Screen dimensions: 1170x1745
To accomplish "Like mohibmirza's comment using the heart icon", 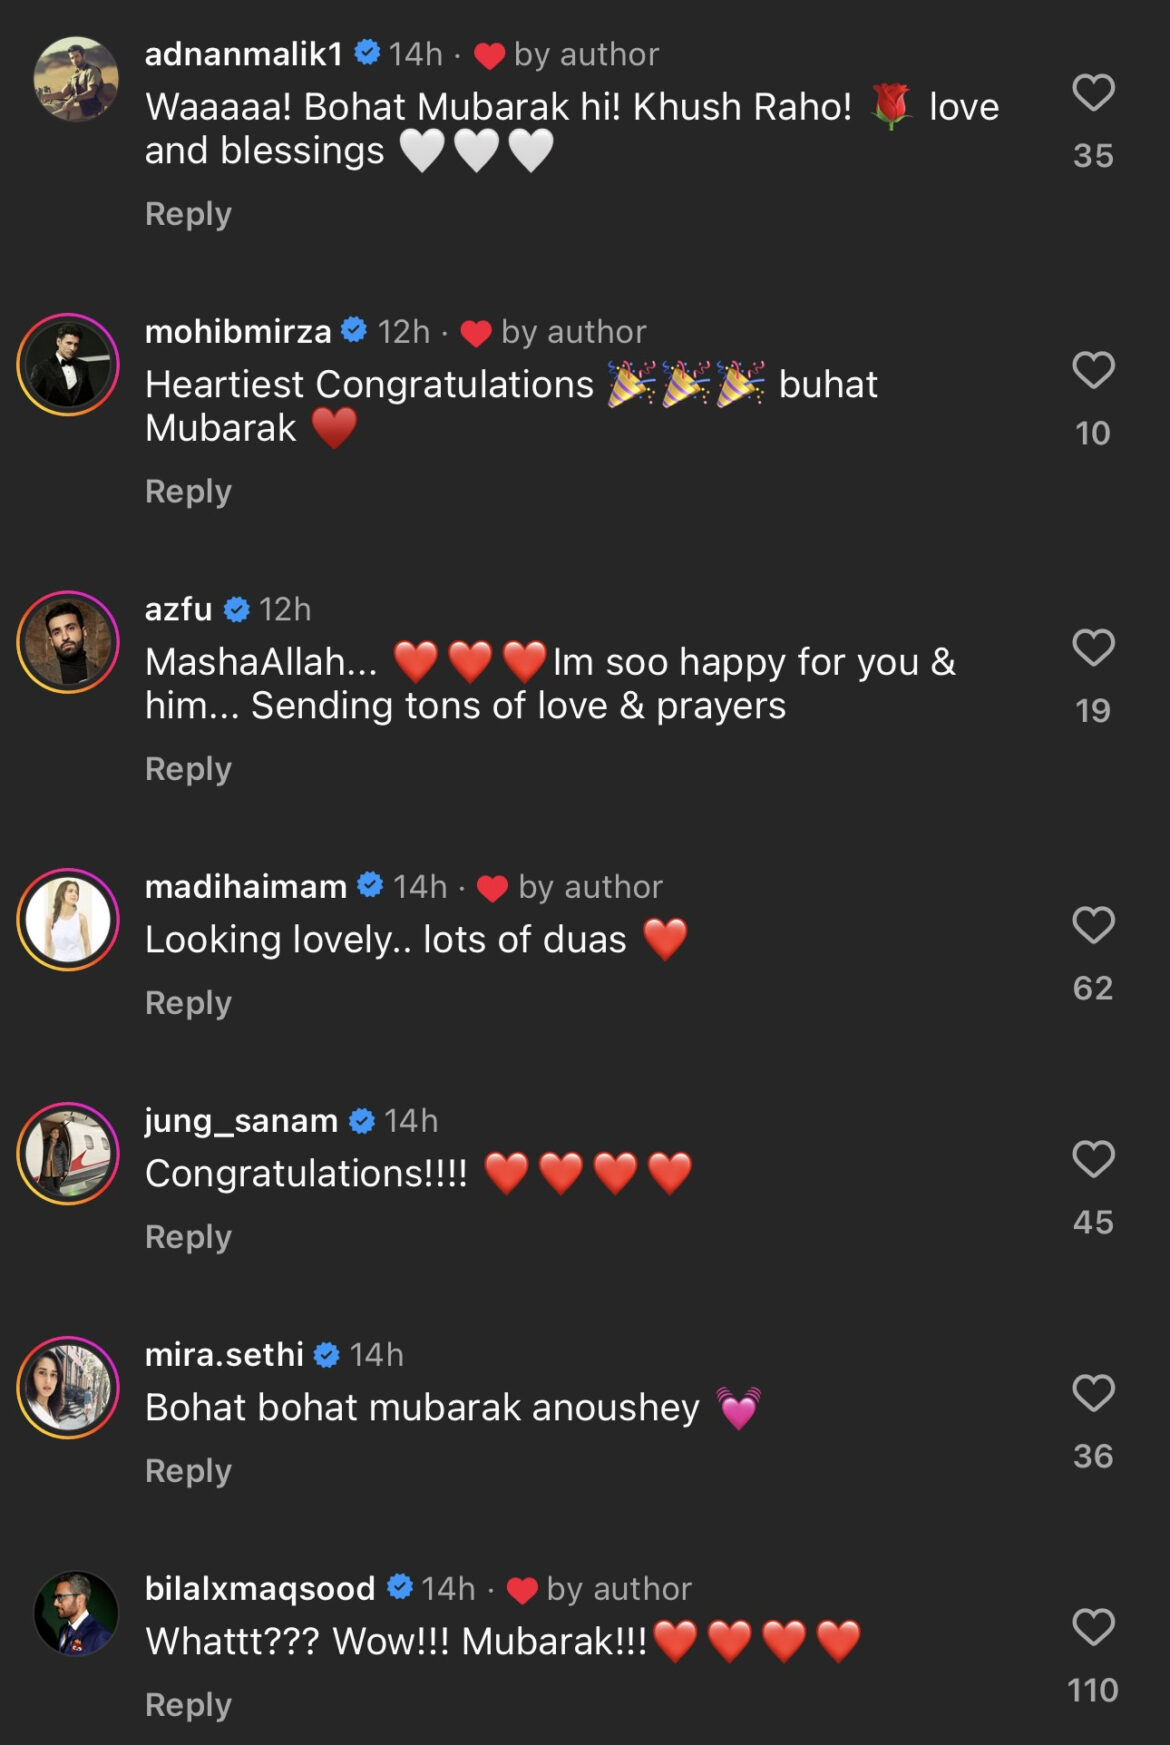I will coord(1092,370).
